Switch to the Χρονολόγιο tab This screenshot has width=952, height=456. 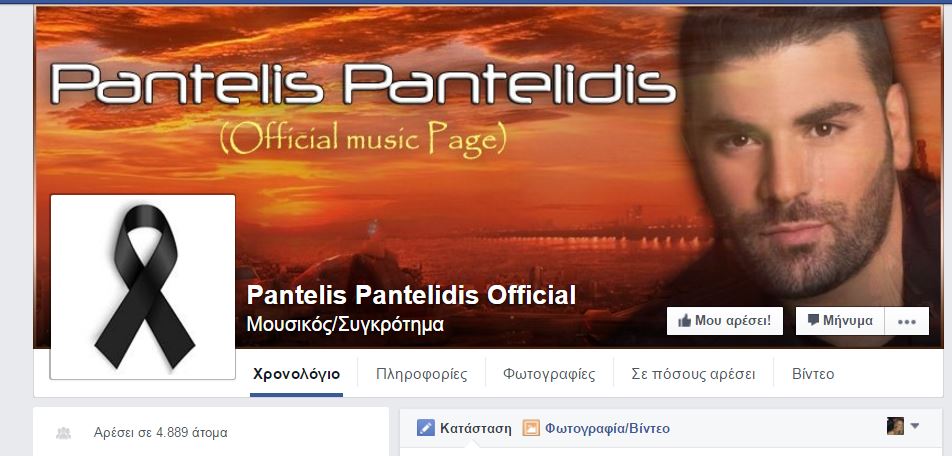pyautogui.click(x=296, y=374)
